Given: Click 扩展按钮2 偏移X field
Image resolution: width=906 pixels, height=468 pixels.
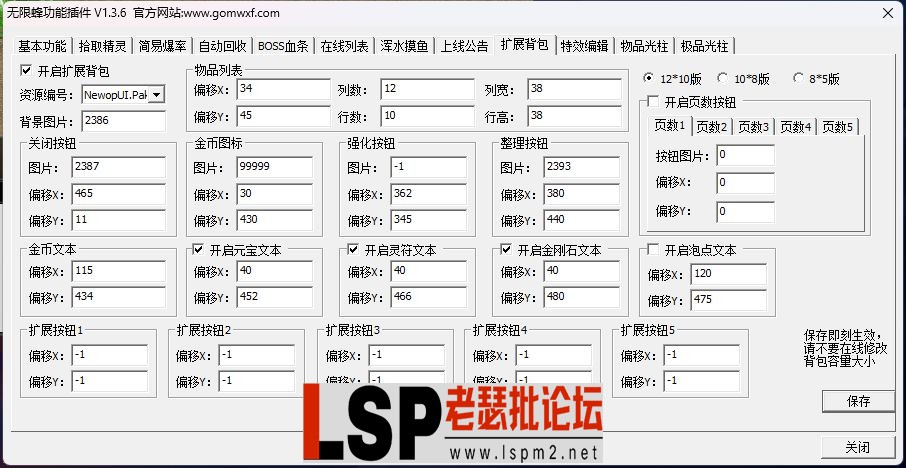Looking at the screenshot, I should pyautogui.click(x=257, y=355).
